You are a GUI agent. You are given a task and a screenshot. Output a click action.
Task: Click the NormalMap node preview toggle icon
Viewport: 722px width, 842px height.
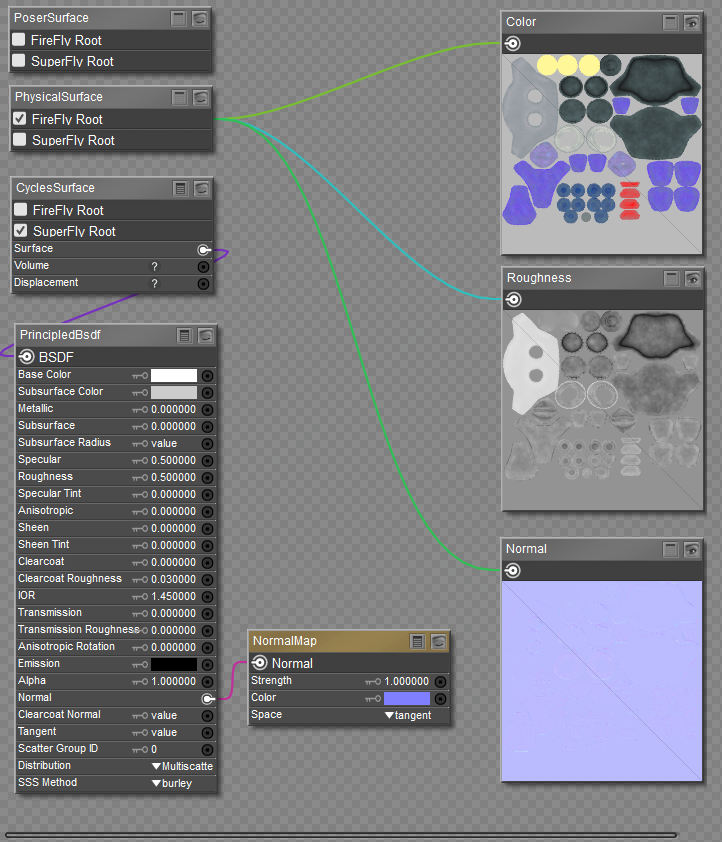[438, 642]
